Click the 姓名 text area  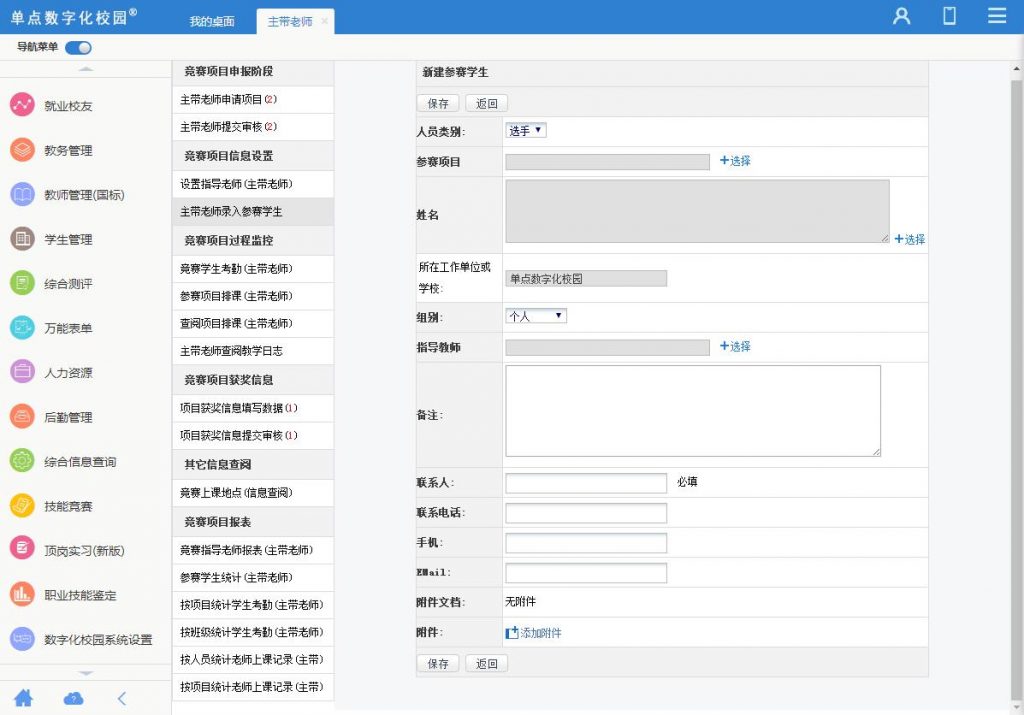[697, 211]
